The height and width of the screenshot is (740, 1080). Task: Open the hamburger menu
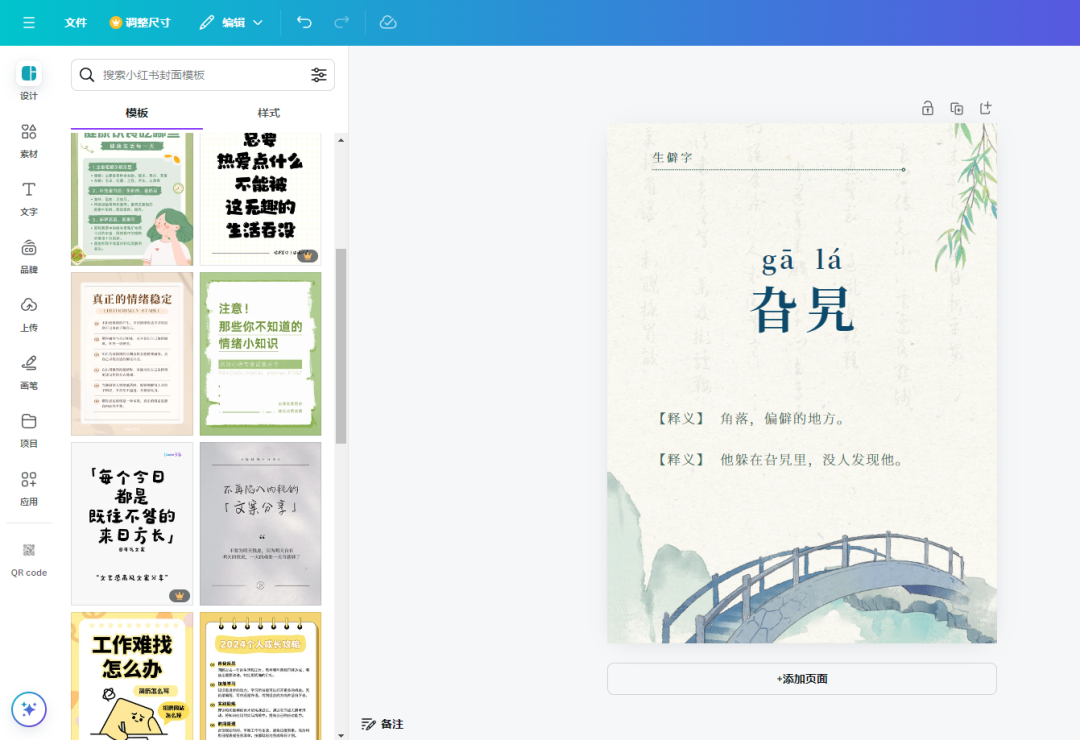(x=28, y=21)
